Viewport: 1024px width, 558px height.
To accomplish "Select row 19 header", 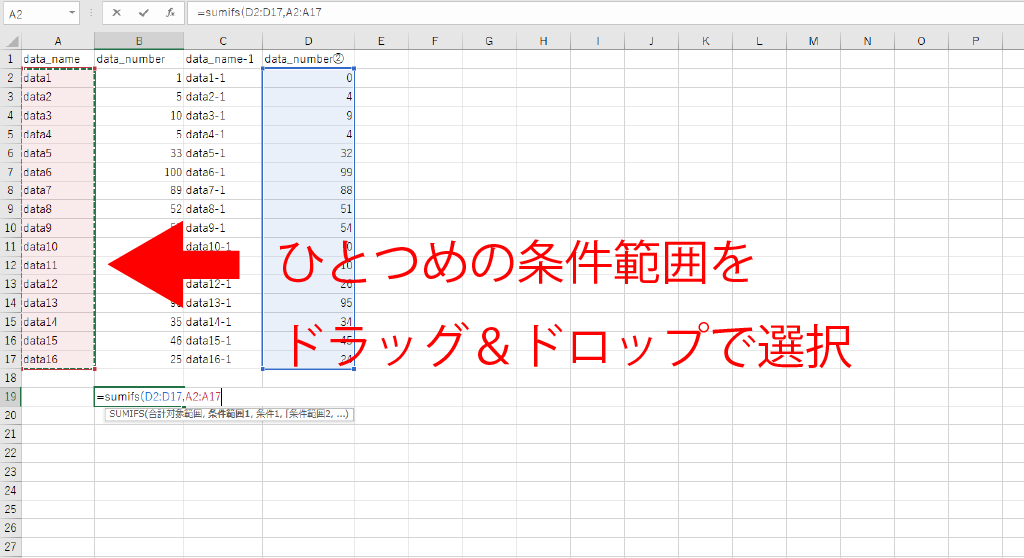I will pyautogui.click(x=10, y=397).
